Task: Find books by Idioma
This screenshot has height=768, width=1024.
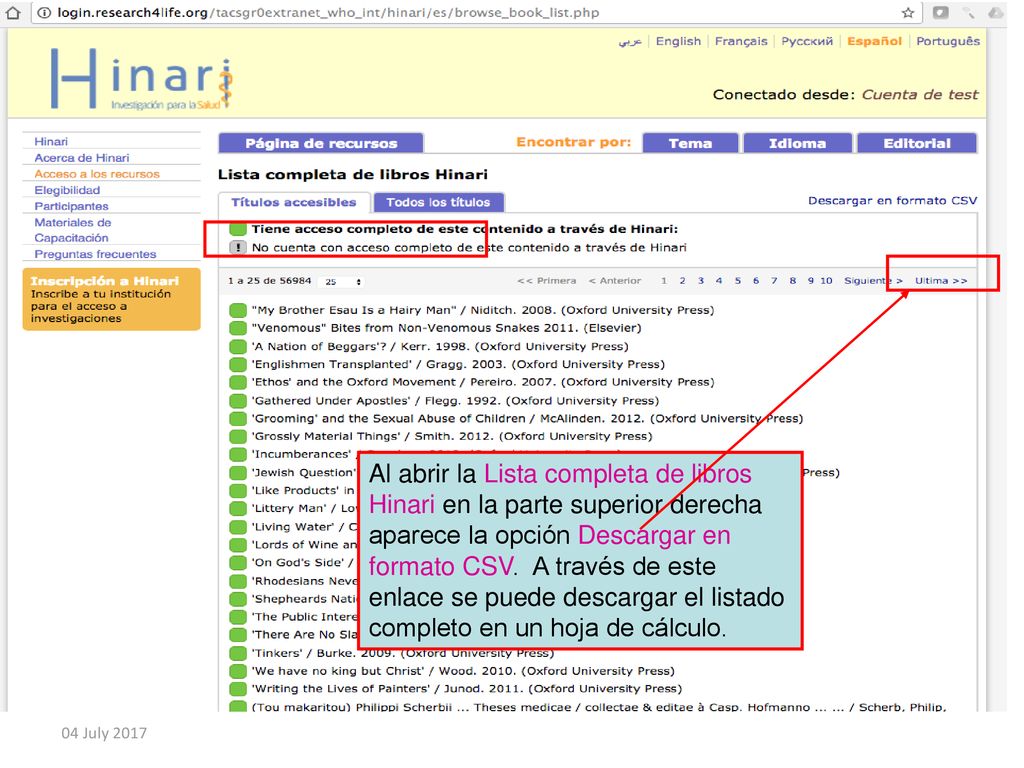Action: [797, 143]
